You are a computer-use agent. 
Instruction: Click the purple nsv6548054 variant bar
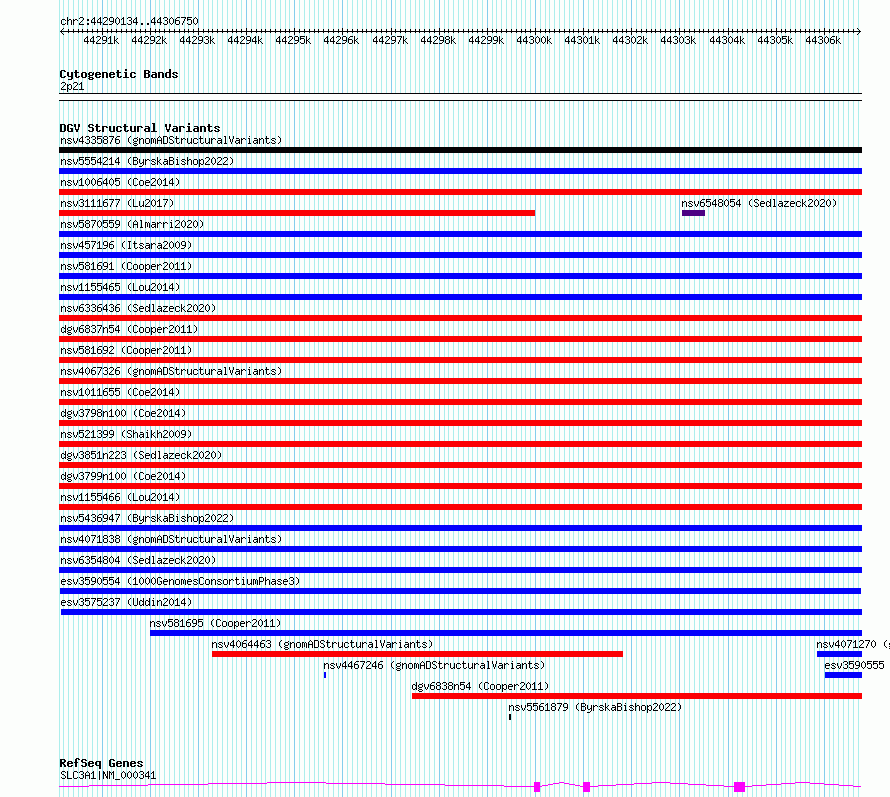693,212
